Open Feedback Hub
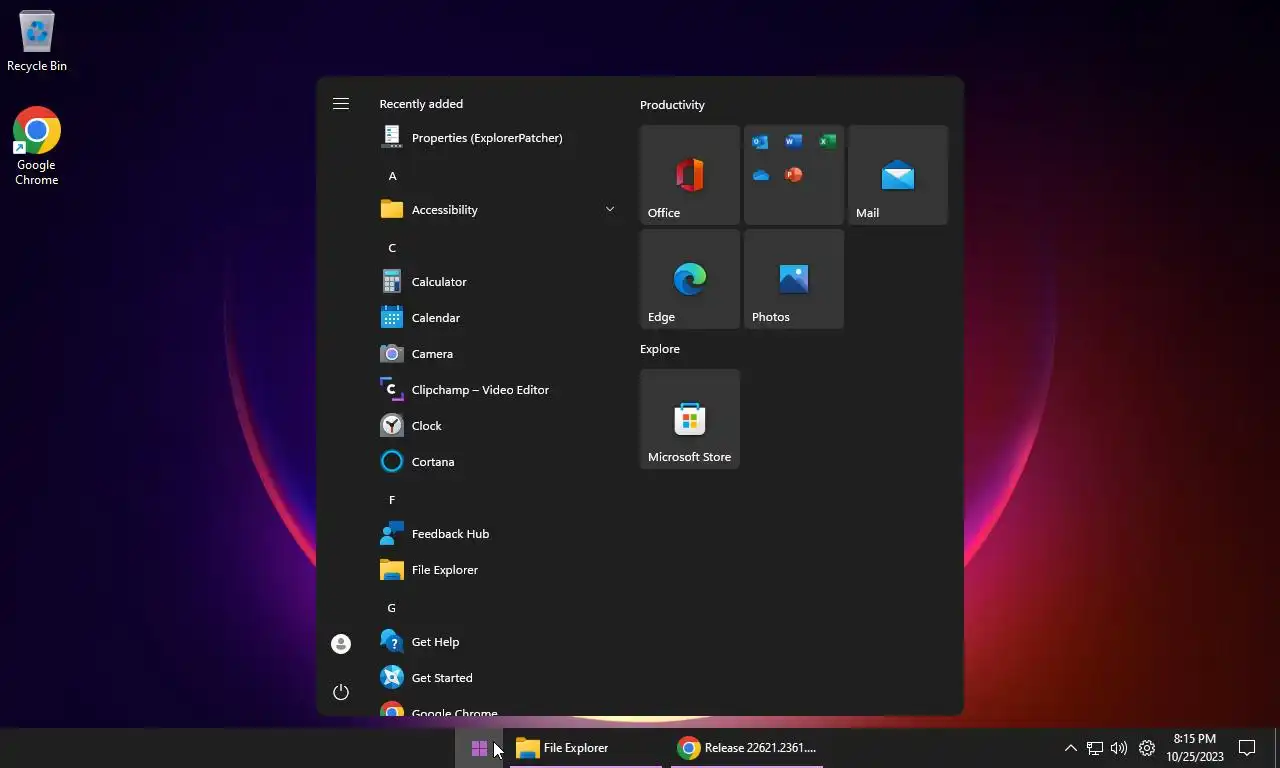Screen dimensions: 1280x768 [x=498, y=534]
